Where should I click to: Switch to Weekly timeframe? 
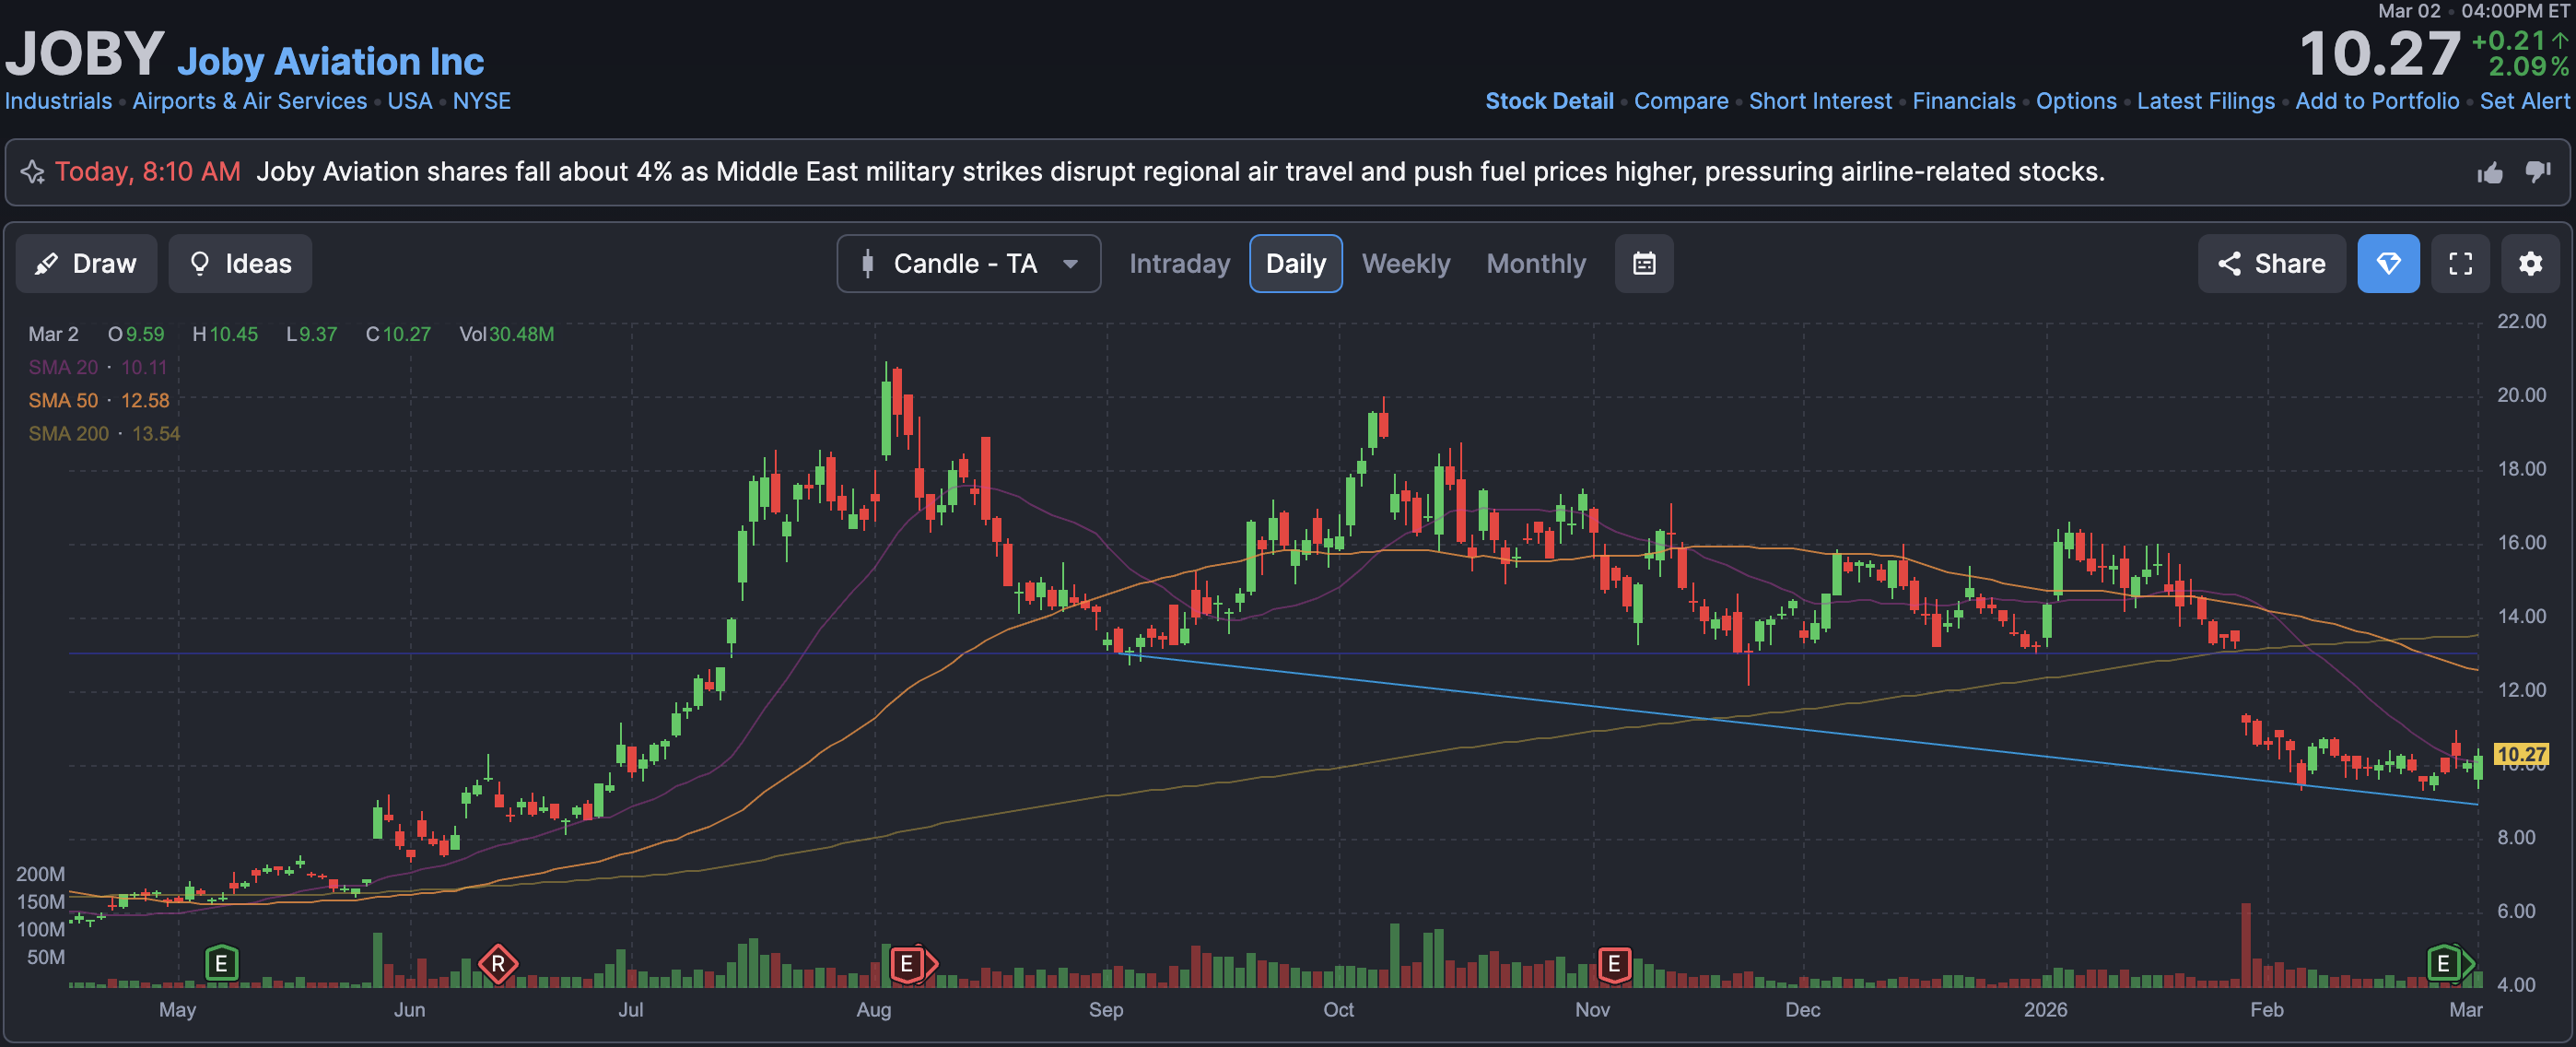pyautogui.click(x=1405, y=264)
